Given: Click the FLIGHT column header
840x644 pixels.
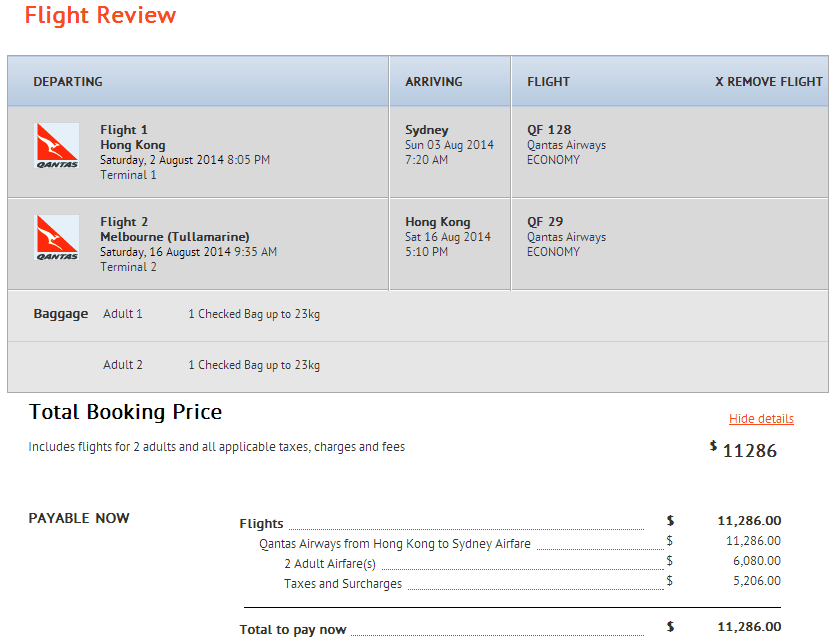Looking at the screenshot, I should (548, 82).
